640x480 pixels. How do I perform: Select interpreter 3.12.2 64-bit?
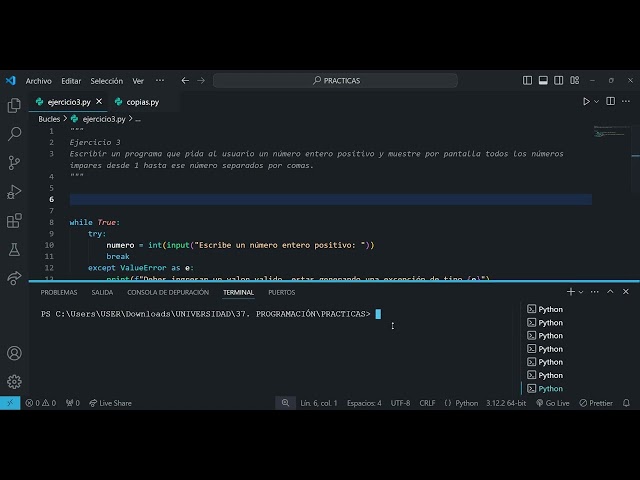click(506, 403)
